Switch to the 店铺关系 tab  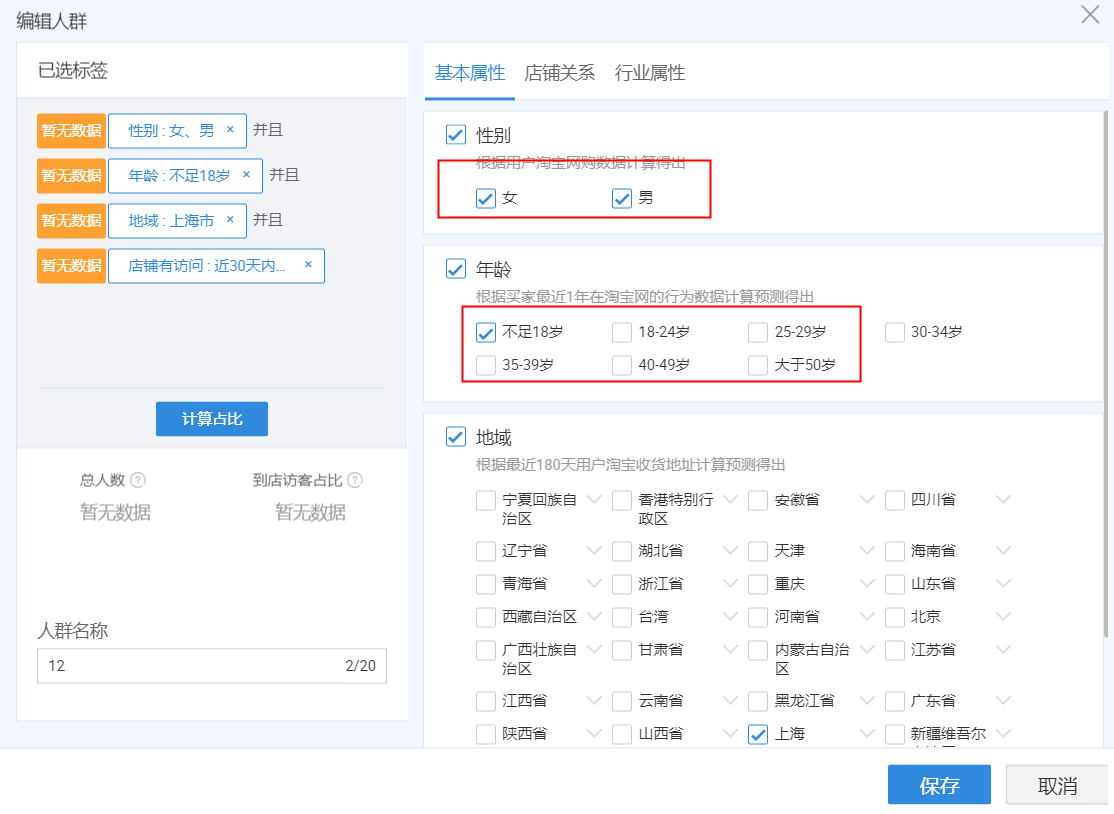point(559,73)
